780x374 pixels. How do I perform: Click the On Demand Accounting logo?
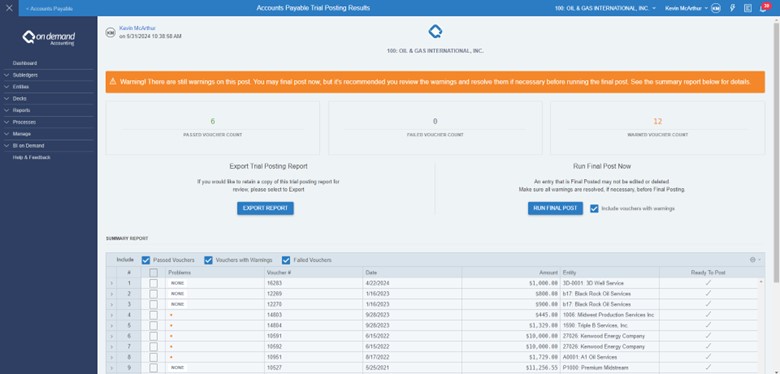[x=48, y=37]
